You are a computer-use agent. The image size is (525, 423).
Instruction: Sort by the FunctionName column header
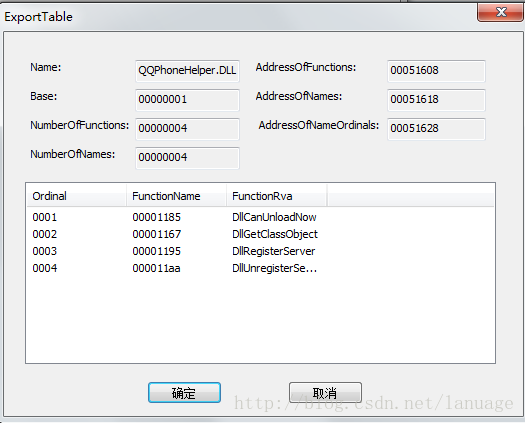(176, 196)
